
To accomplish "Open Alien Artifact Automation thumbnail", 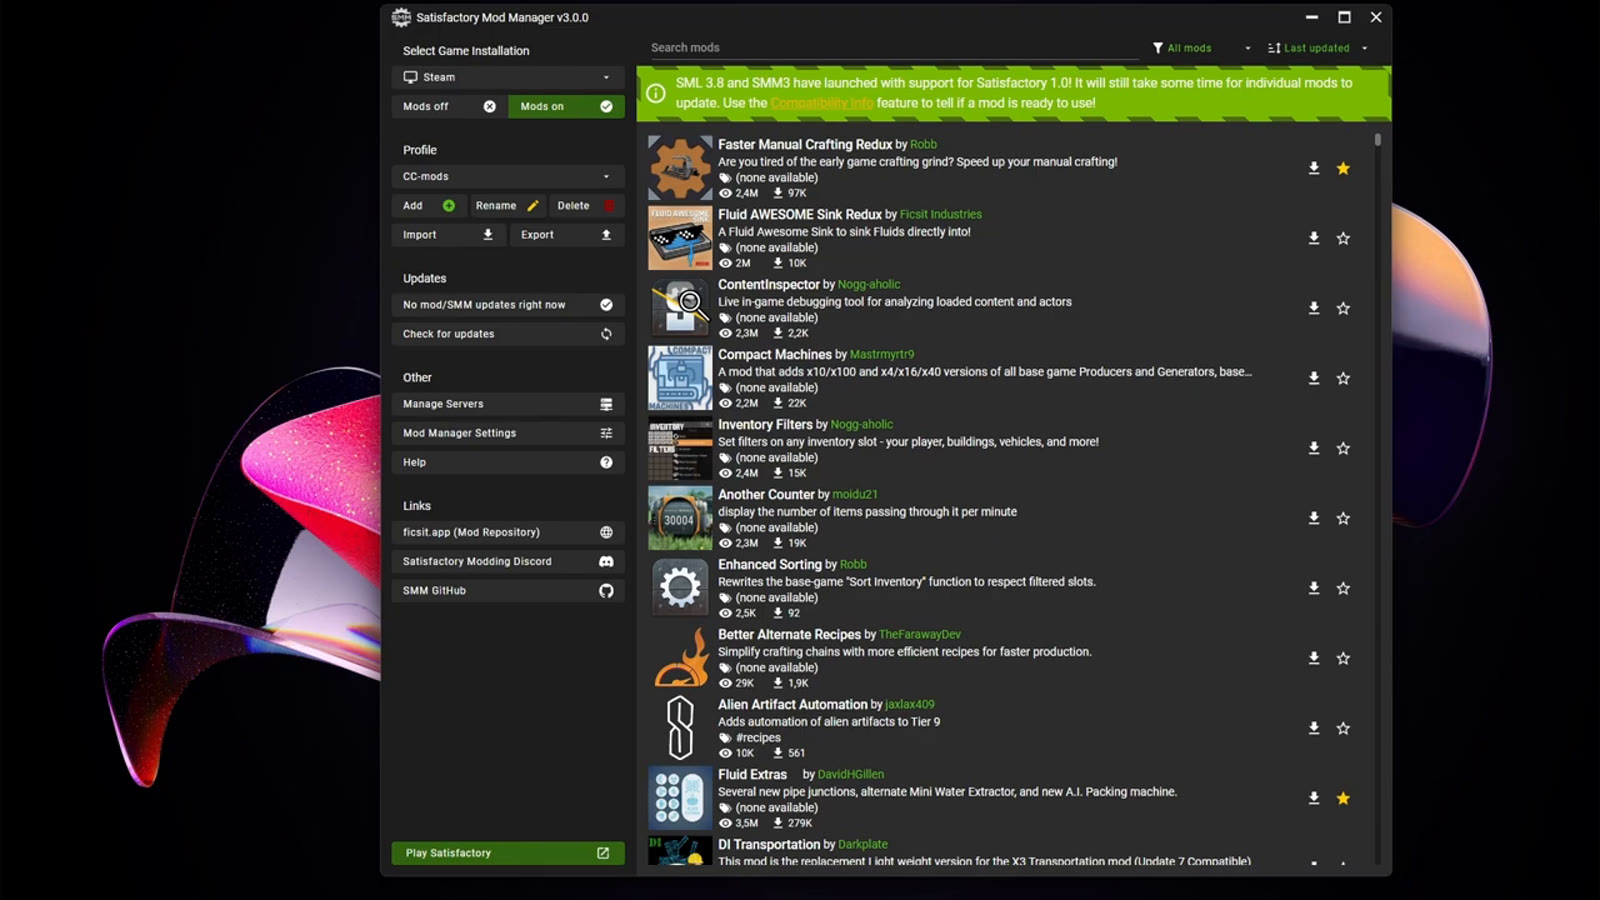I will (x=680, y=728).
